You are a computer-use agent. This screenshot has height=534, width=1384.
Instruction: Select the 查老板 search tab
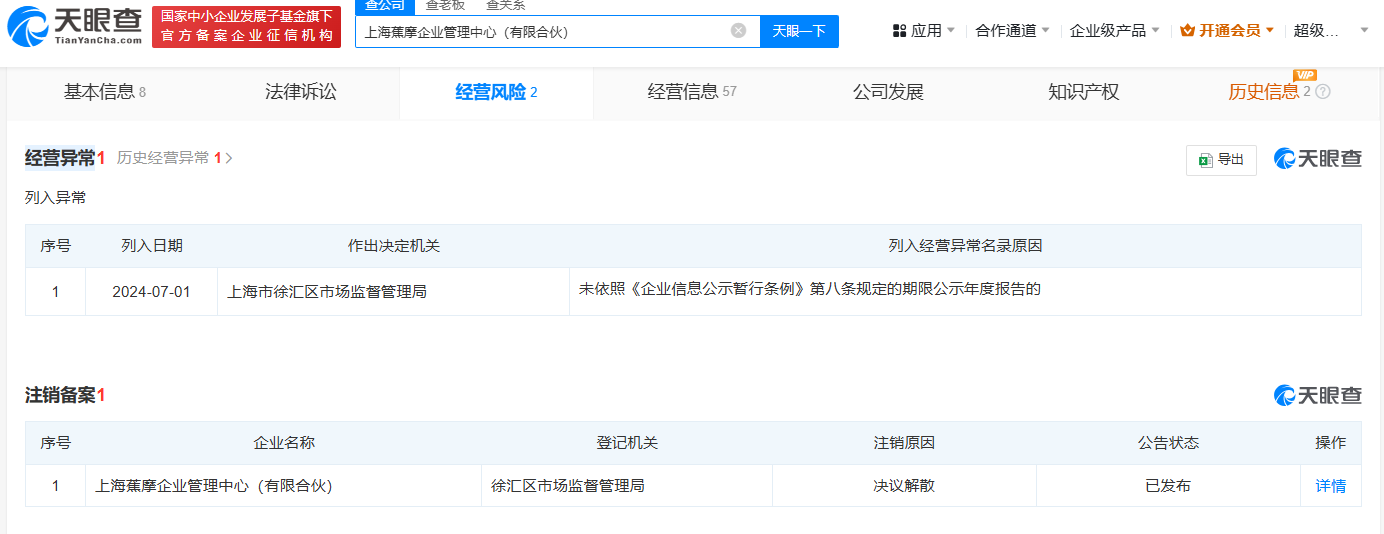coord(445,6)
